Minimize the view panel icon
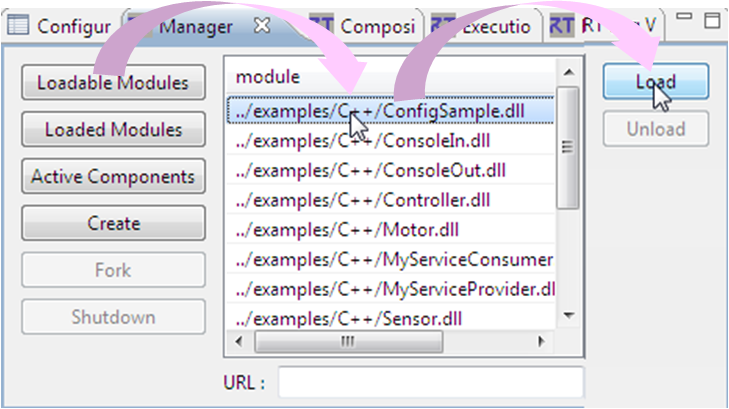Screen dimensions: 729x409 [684, 17]
